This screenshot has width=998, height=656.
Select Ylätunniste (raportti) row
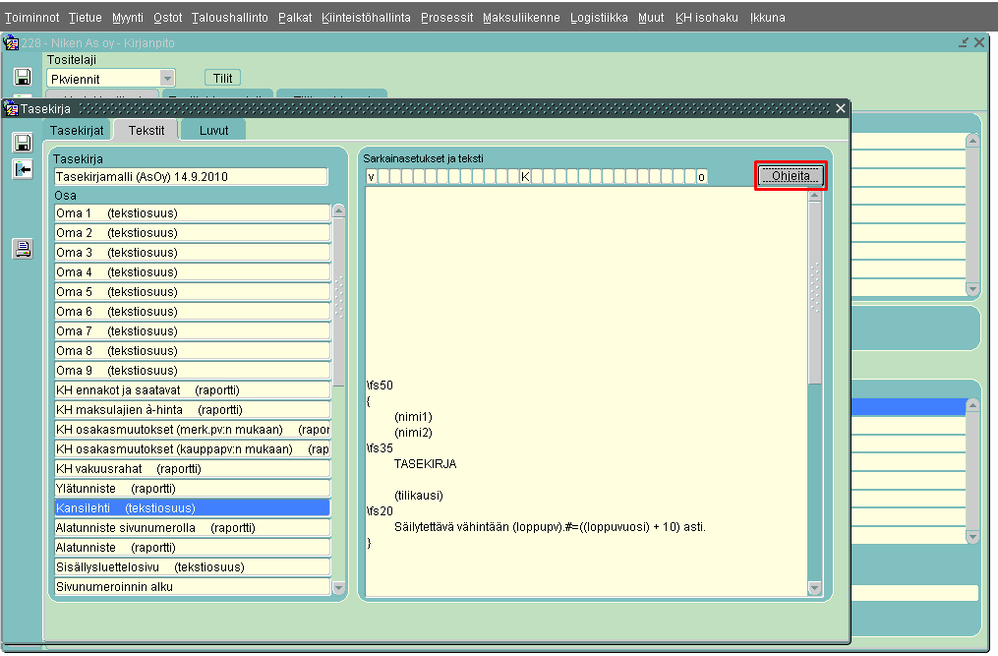(192, 489)
